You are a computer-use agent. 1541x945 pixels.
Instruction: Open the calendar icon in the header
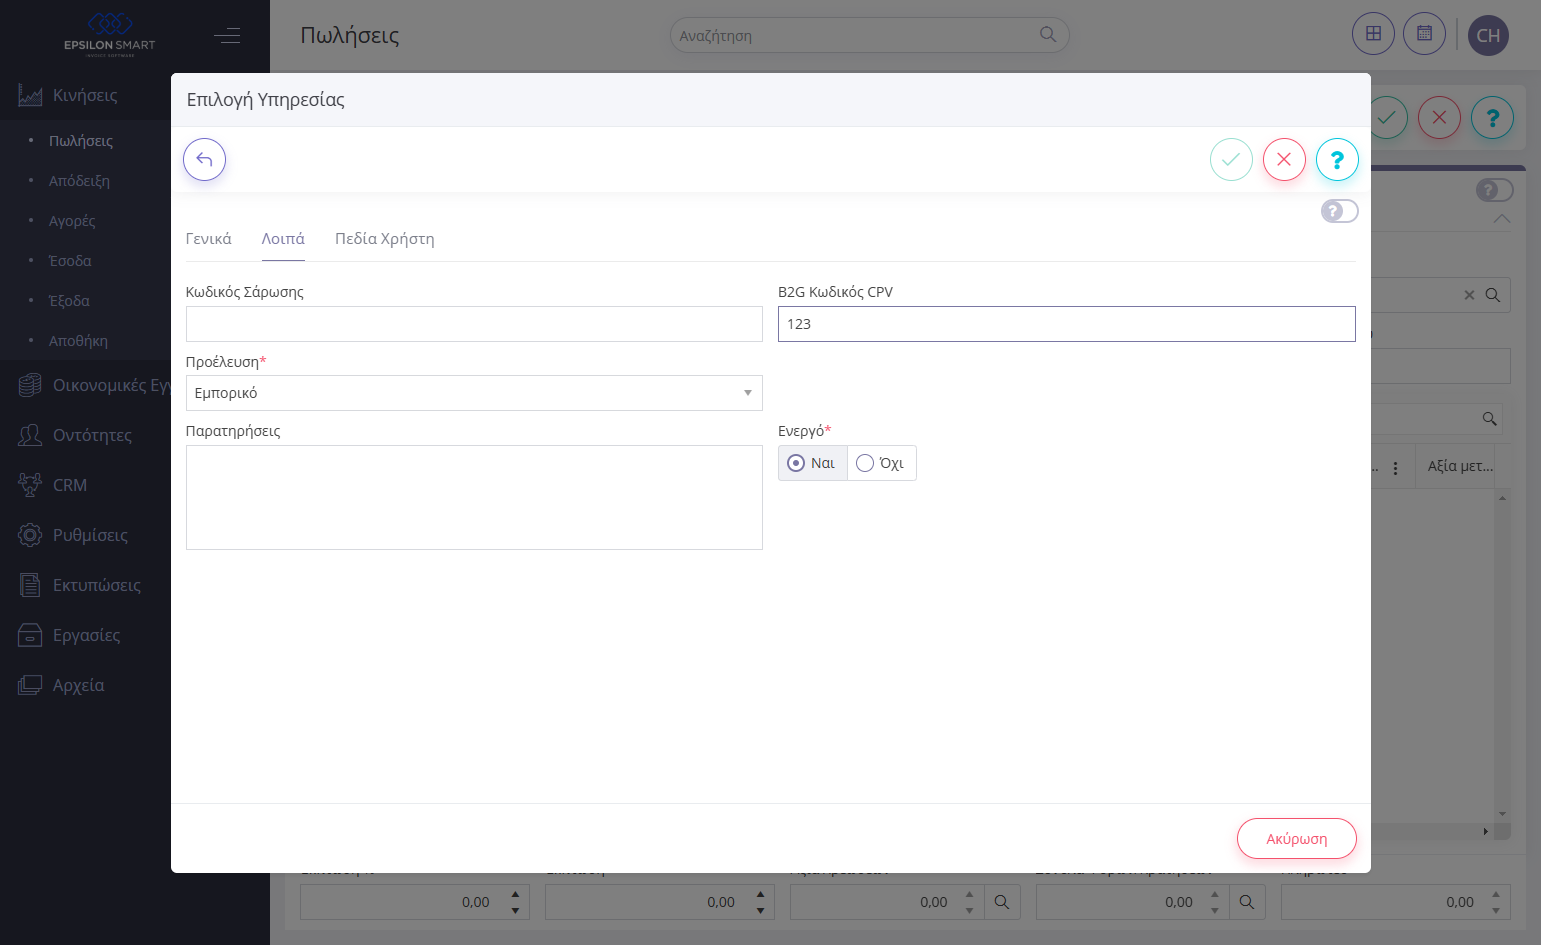click(1424, 34)
